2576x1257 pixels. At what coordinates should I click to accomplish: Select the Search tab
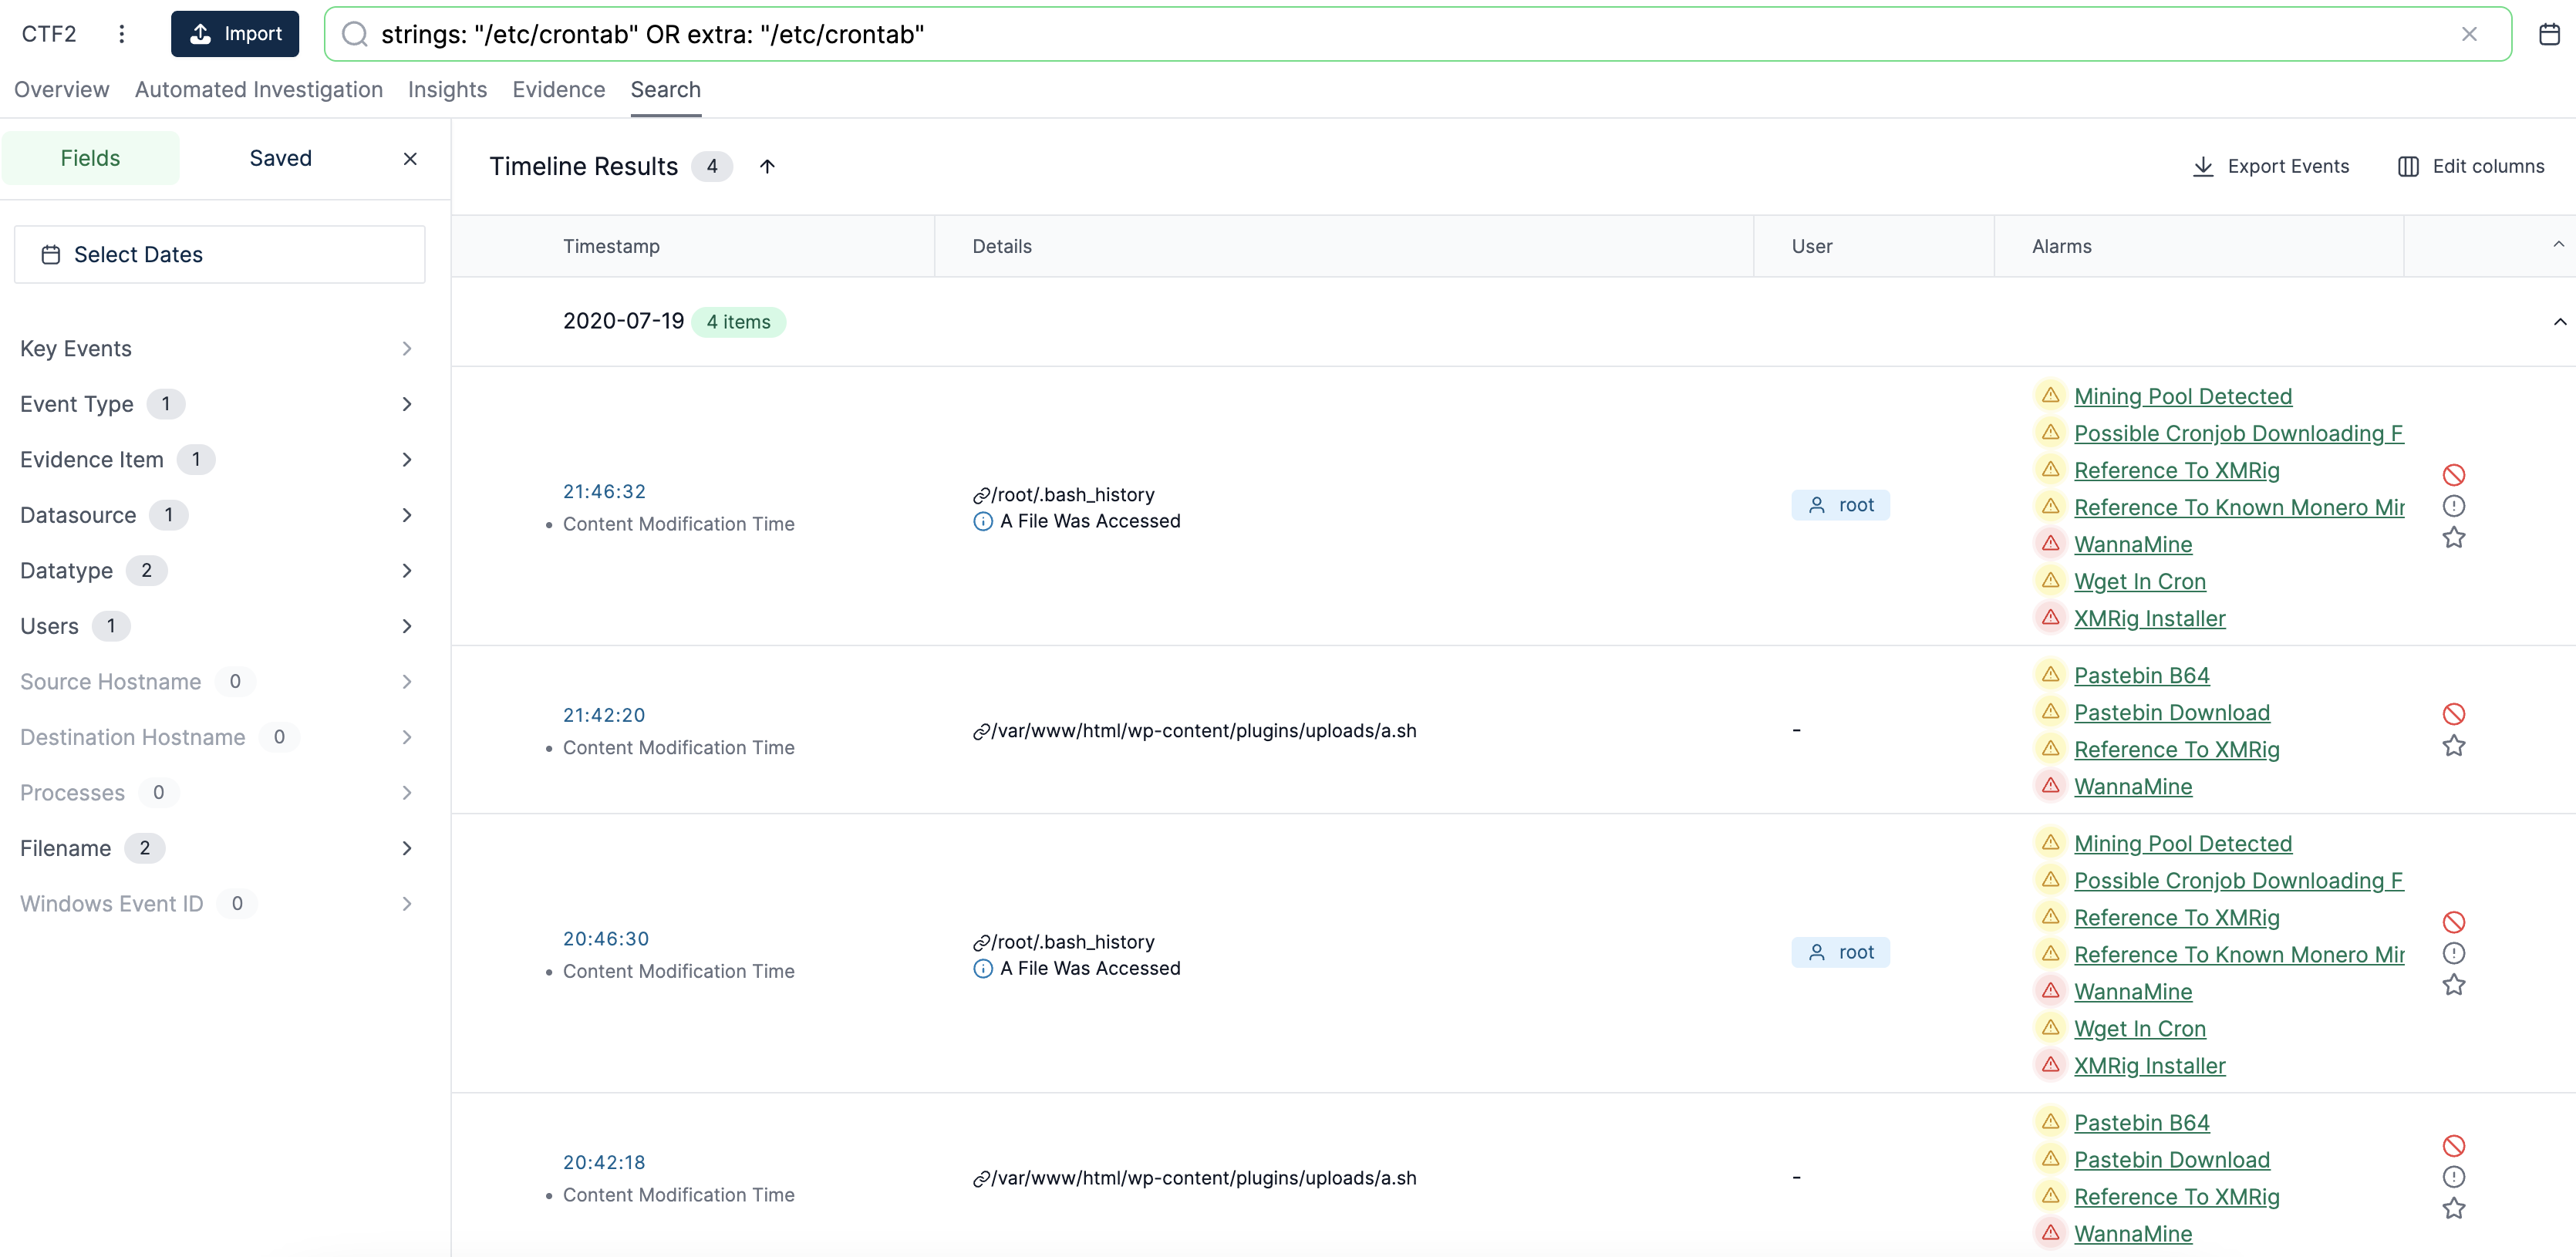point(665,90)
